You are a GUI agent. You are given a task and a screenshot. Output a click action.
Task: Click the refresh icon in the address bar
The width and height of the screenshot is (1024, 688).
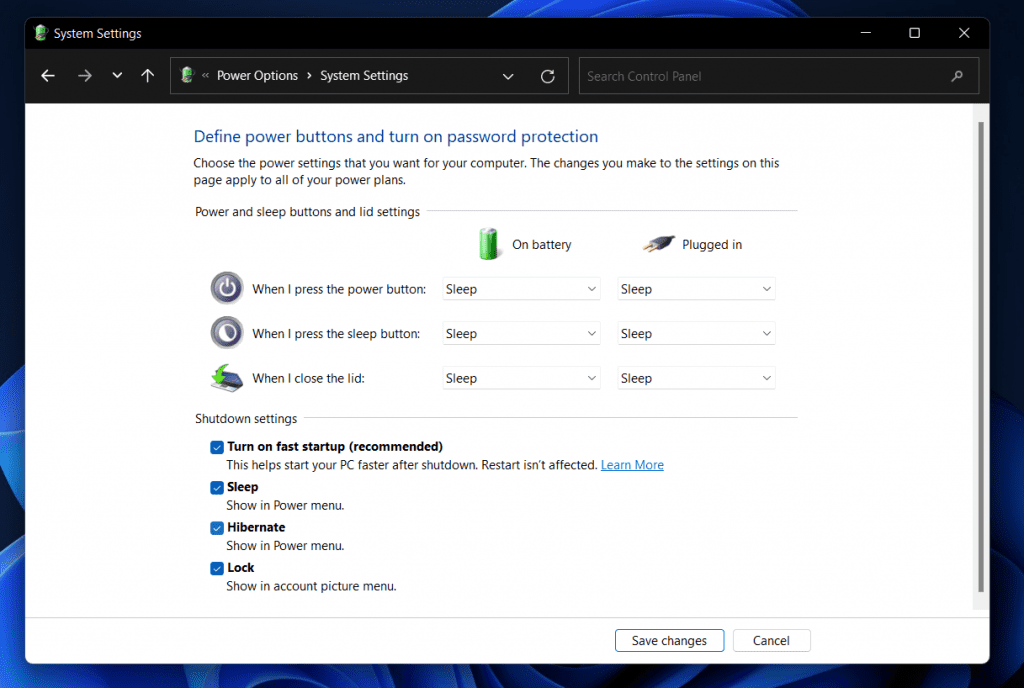point(547,75)
